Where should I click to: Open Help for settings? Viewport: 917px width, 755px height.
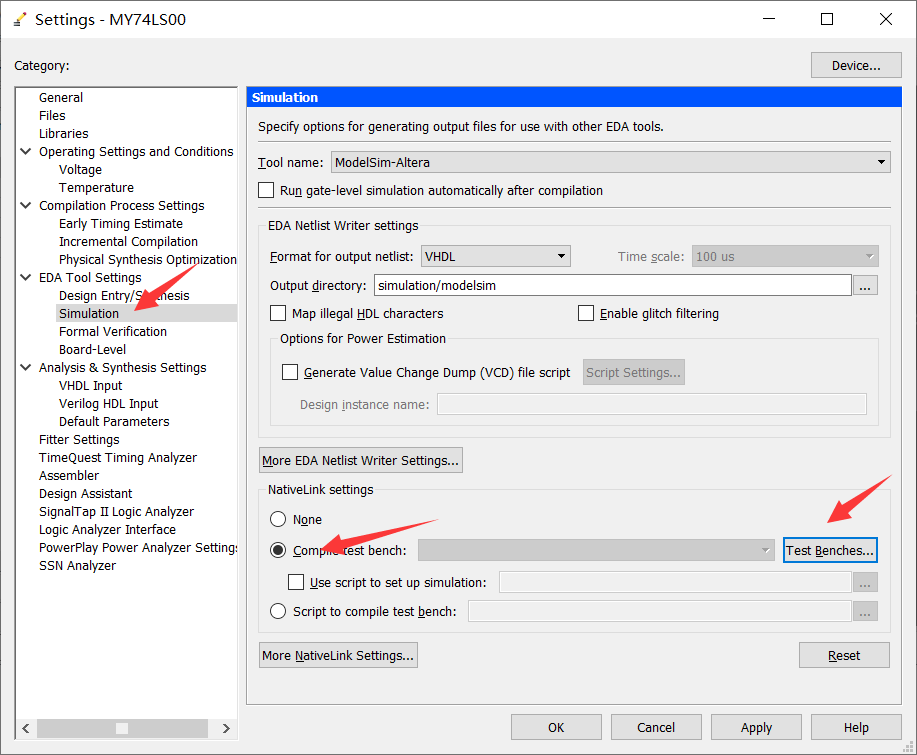click(856, 728)
